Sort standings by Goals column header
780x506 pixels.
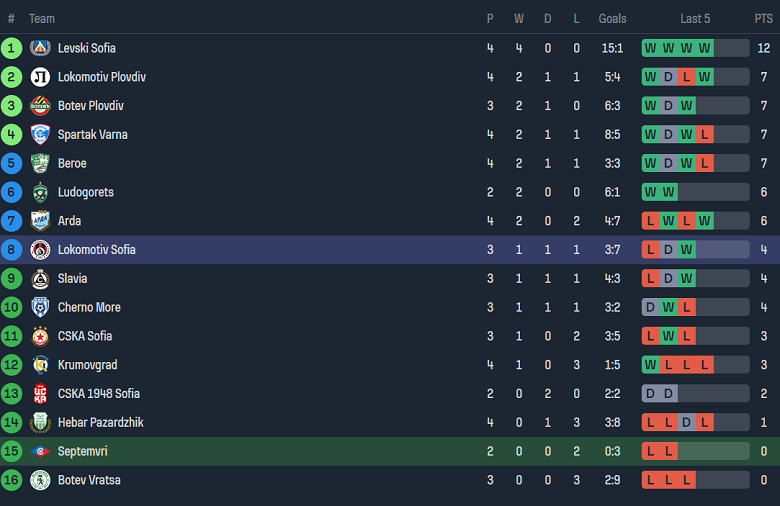612,19
